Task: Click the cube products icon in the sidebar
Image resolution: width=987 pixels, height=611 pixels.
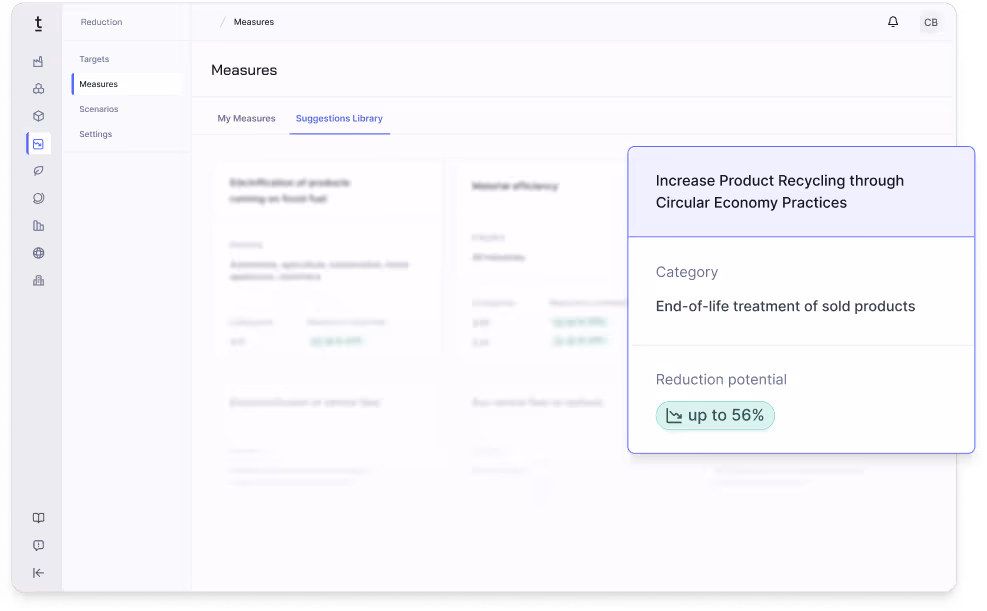Action: pyautogui.click(x=38, y=116)
